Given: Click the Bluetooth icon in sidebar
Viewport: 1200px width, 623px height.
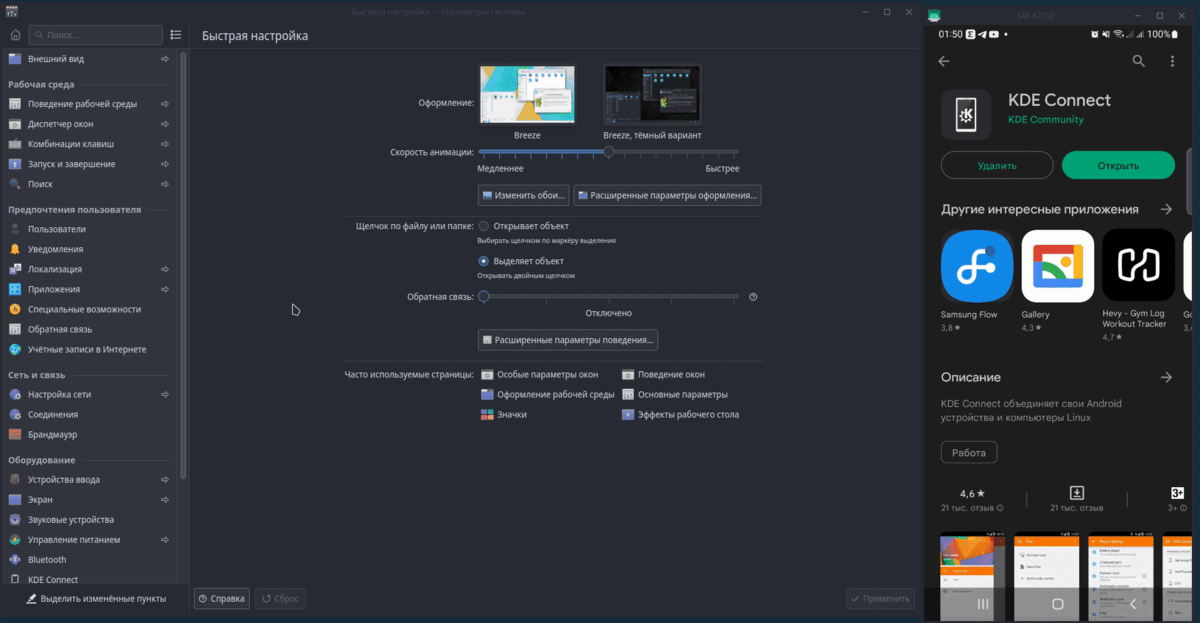Looking at the screenshot, I should point(15,559).
